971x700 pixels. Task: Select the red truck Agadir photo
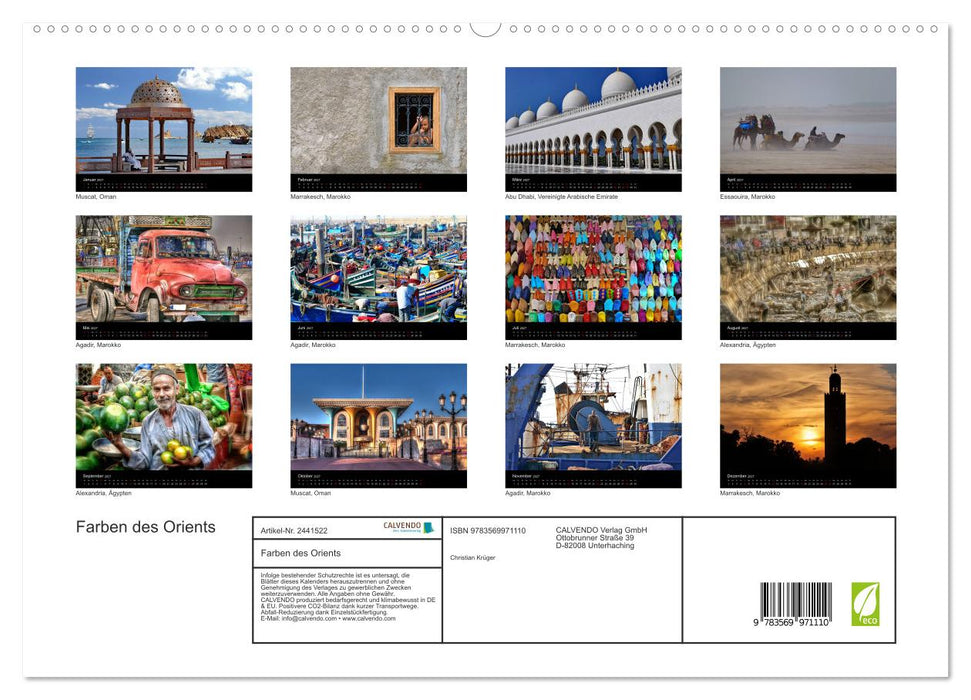click(x=163, y=277)
